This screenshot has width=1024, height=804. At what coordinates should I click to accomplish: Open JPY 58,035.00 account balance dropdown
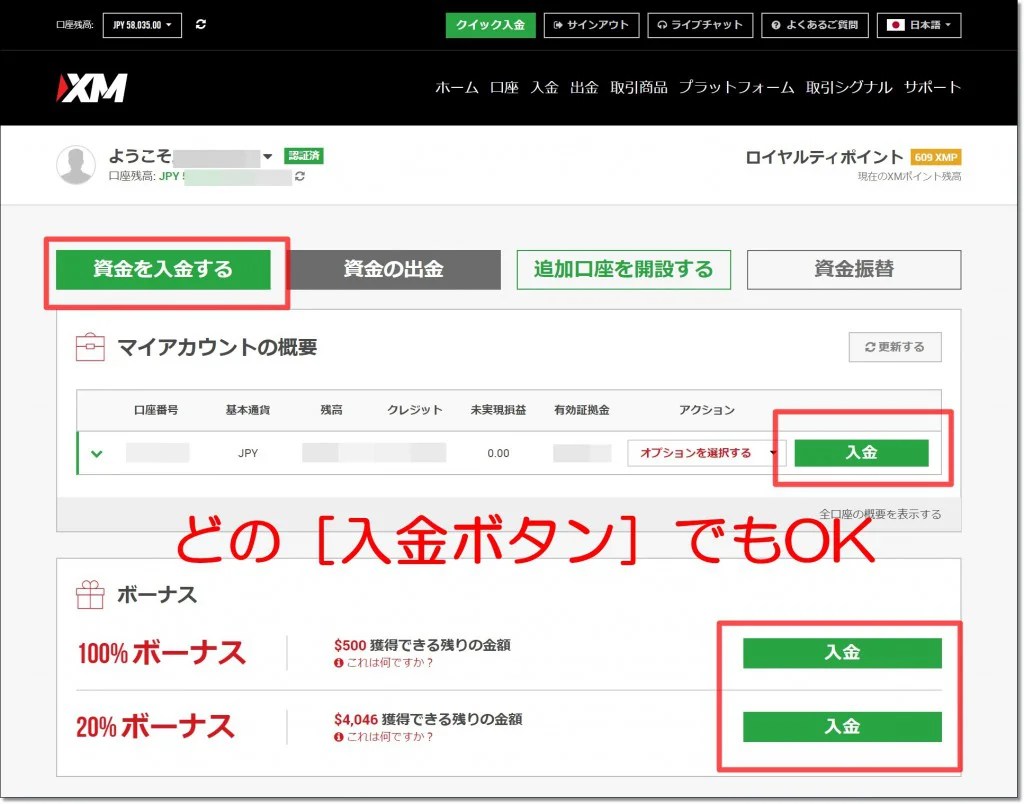(x=142, y=25)
